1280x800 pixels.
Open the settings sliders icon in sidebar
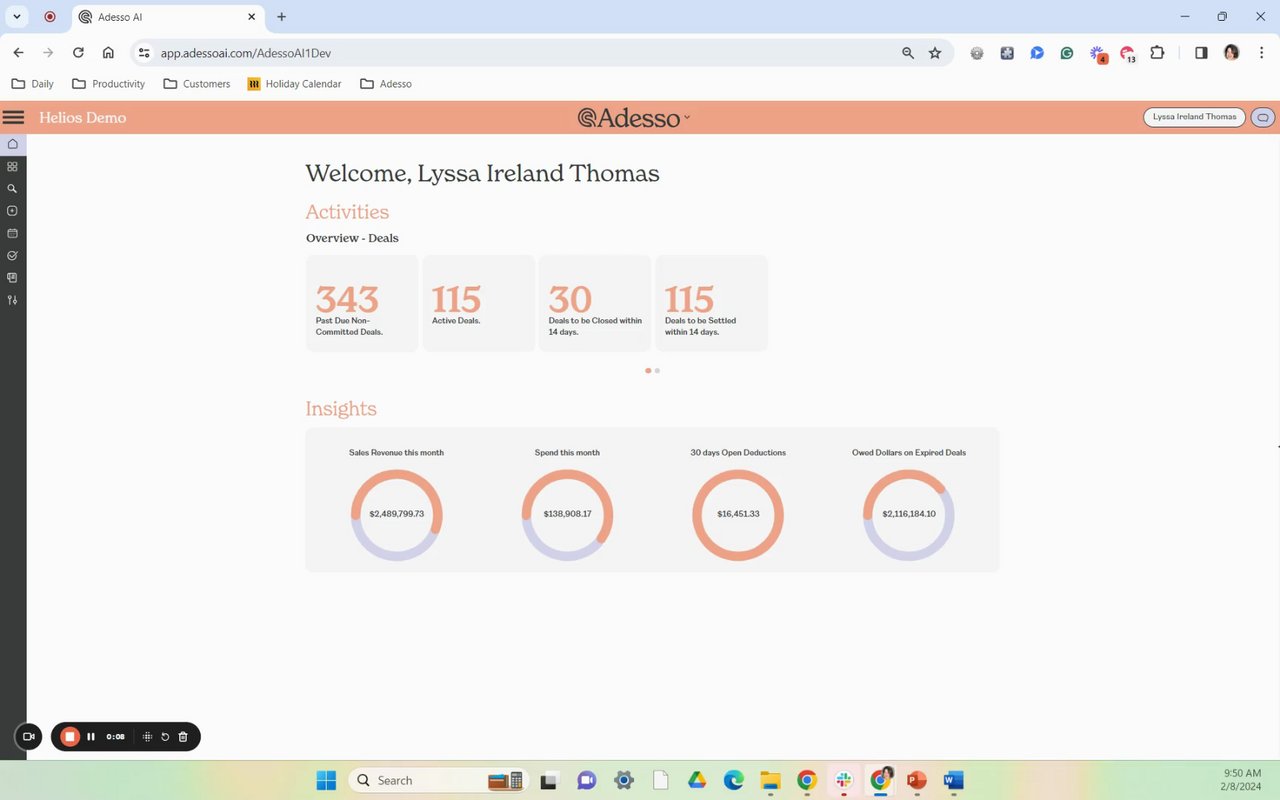[13, 300]
